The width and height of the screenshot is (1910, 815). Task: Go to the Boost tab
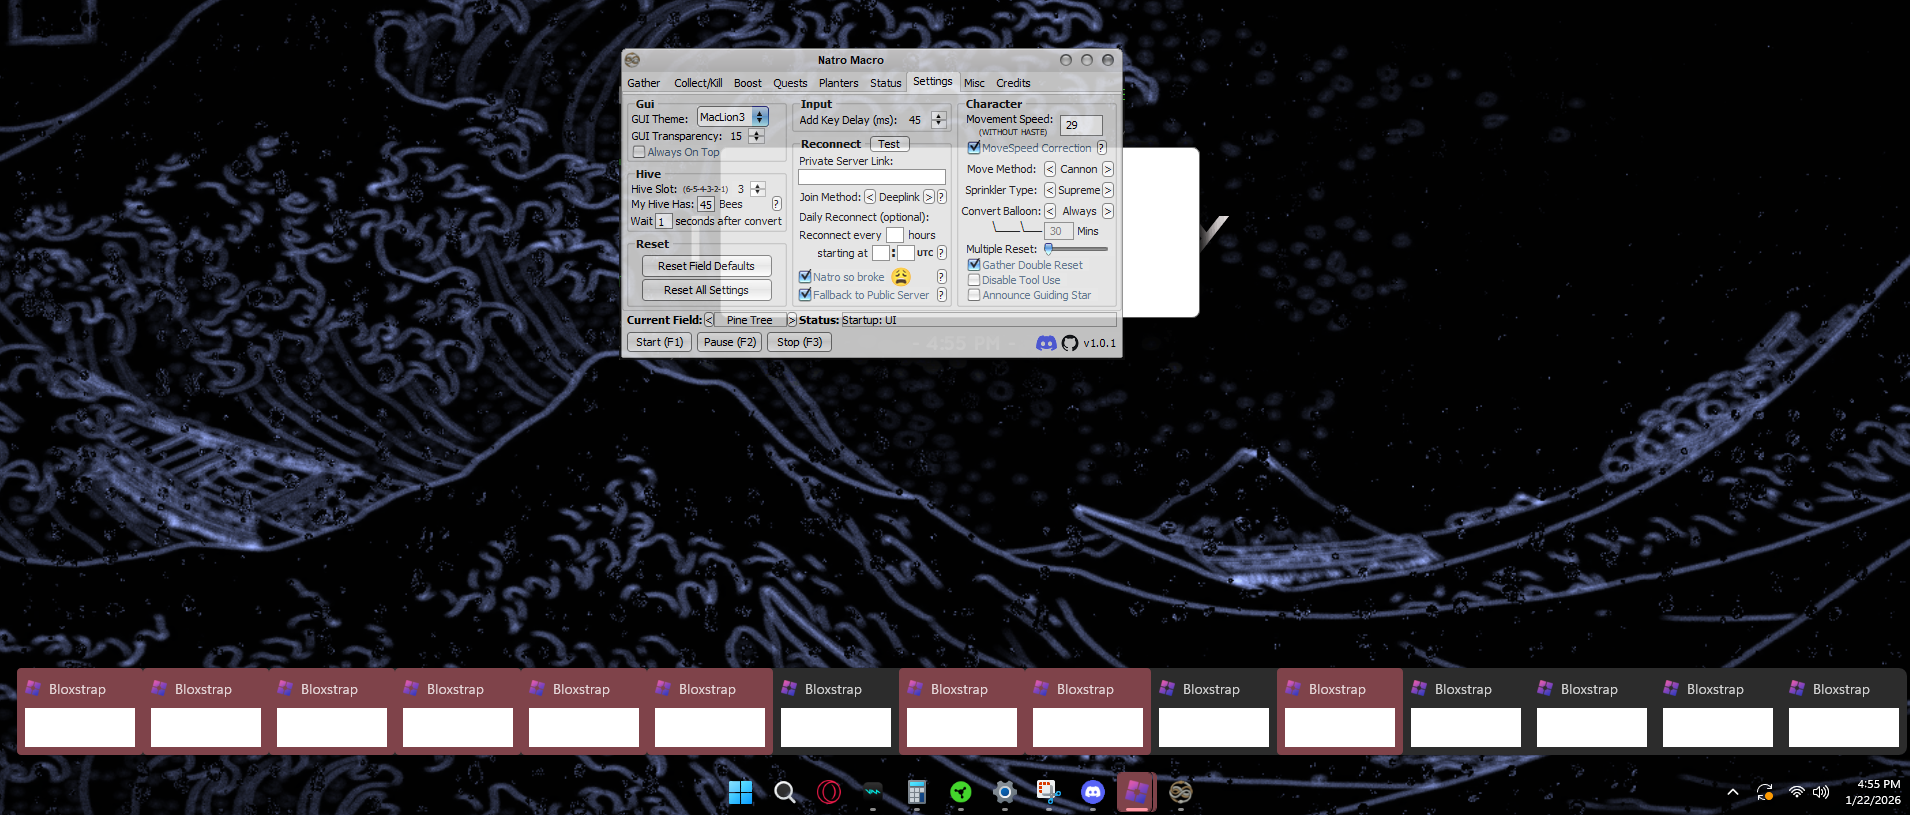point(748,83)
